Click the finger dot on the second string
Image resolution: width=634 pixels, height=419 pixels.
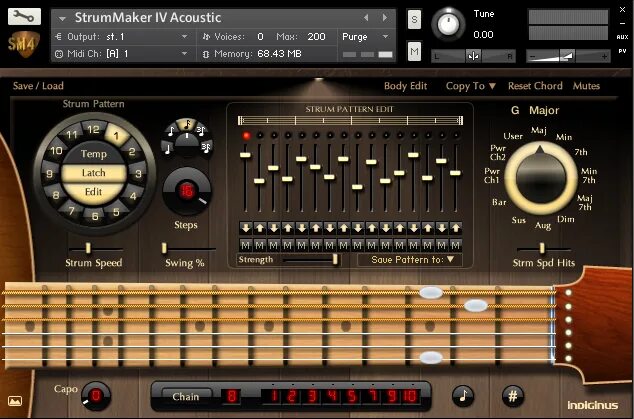pyautogui.click(x=476, y=305)
